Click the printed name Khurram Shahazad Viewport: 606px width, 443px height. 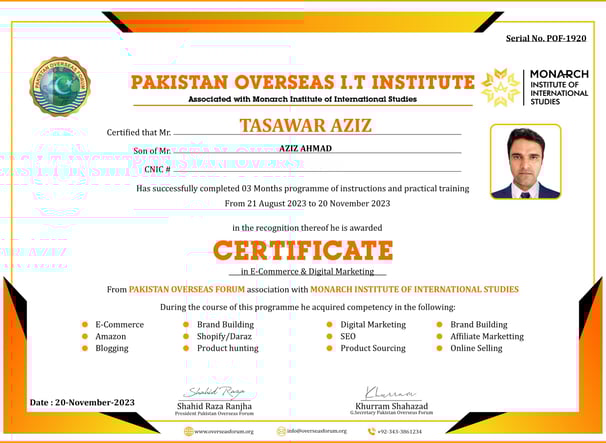[x=392, y=406]
